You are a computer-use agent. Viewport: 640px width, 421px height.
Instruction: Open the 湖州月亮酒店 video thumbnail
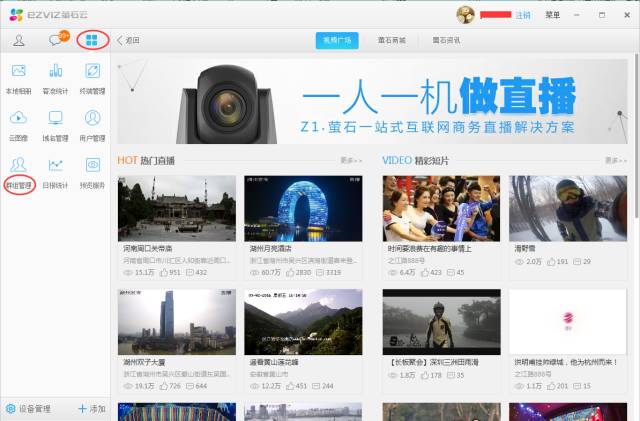click(x=303, y=208)
